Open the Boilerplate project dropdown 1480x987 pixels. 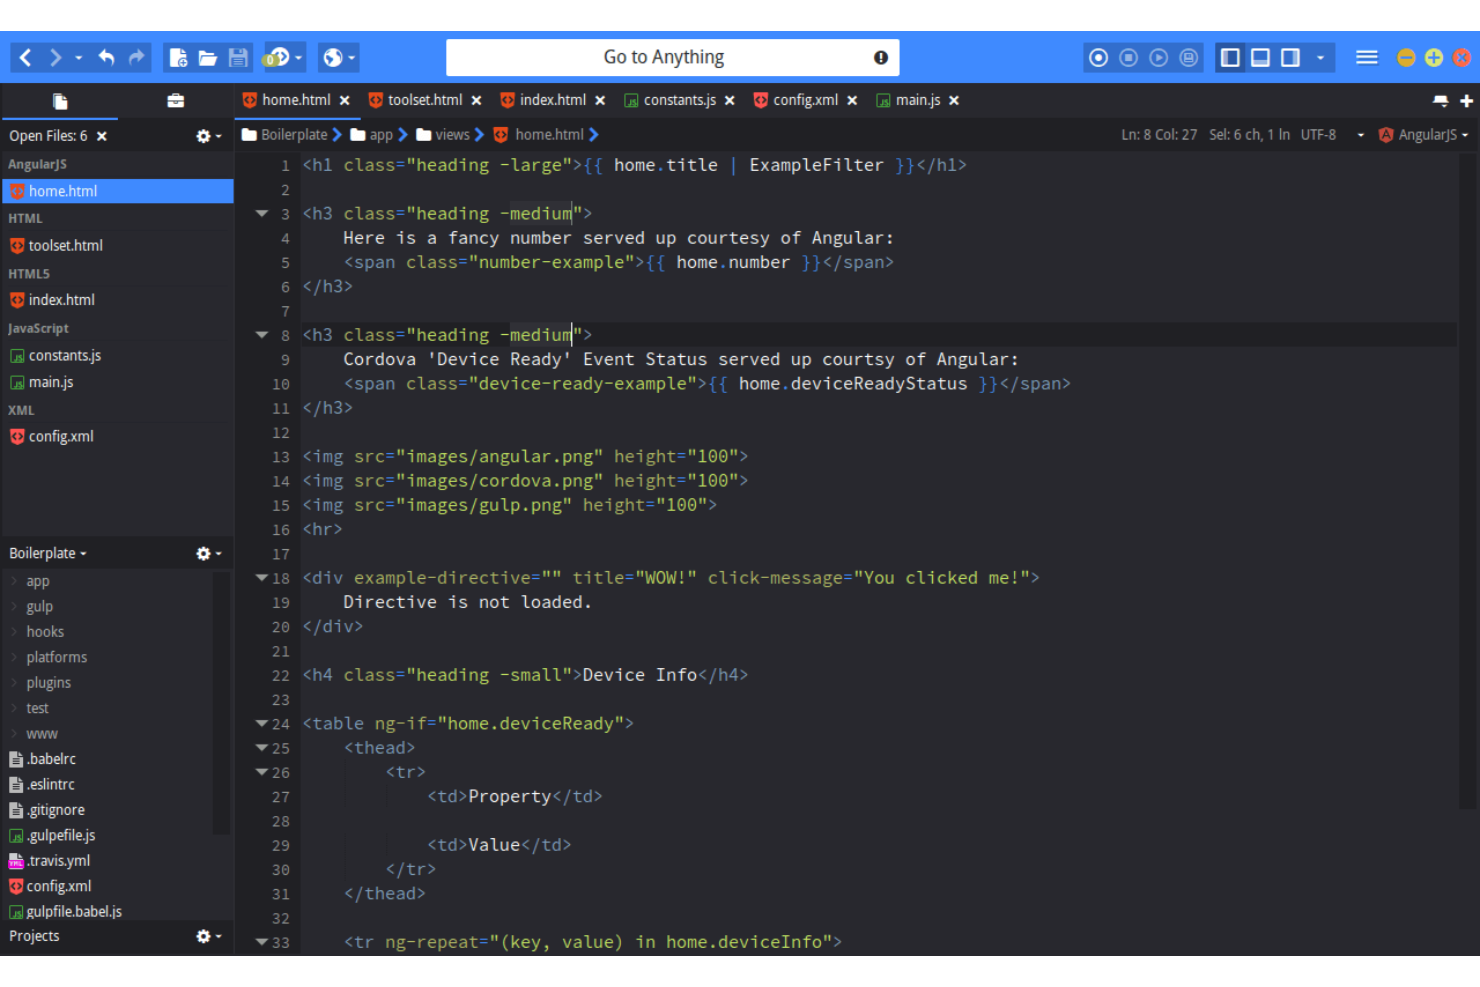pos(48,553)
